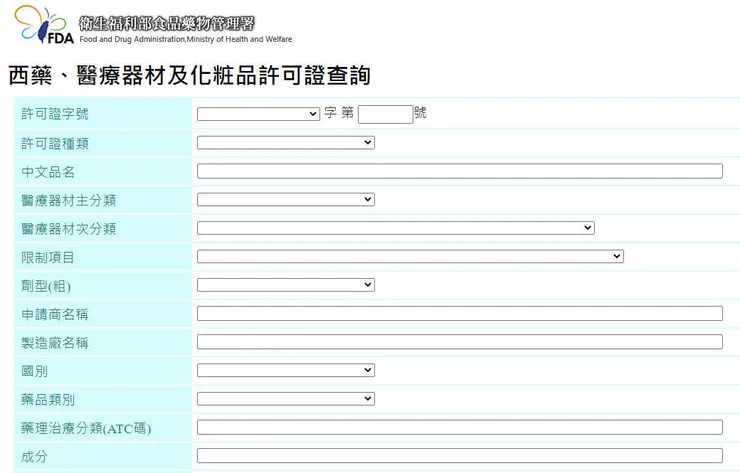The height and width of the screenshot is (473, 740).
Task: Click the 成分 row label
Action: tap(34, 456)
